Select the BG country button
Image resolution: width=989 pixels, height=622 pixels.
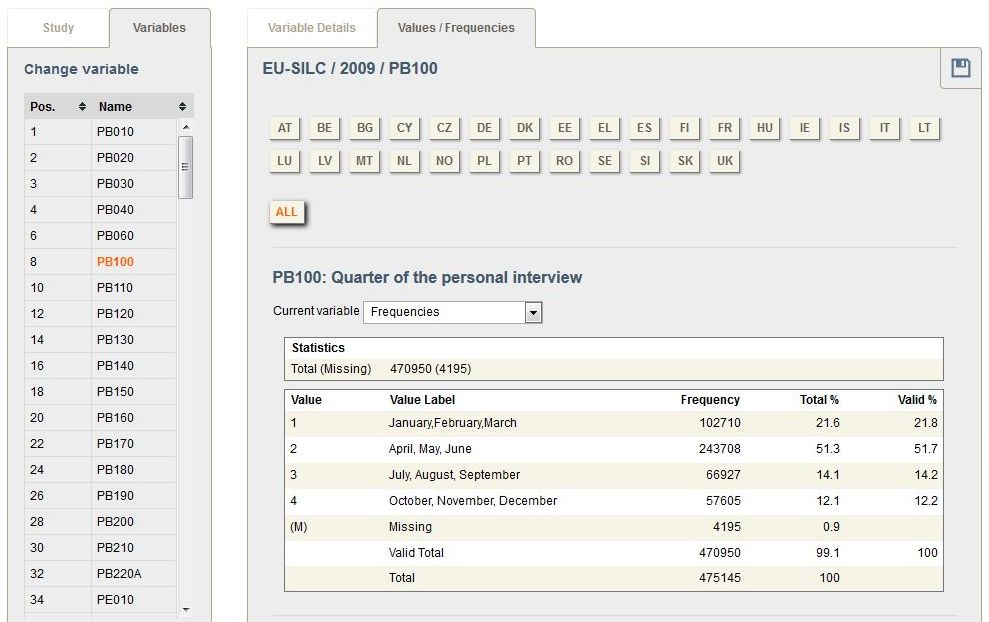(365, 127)
